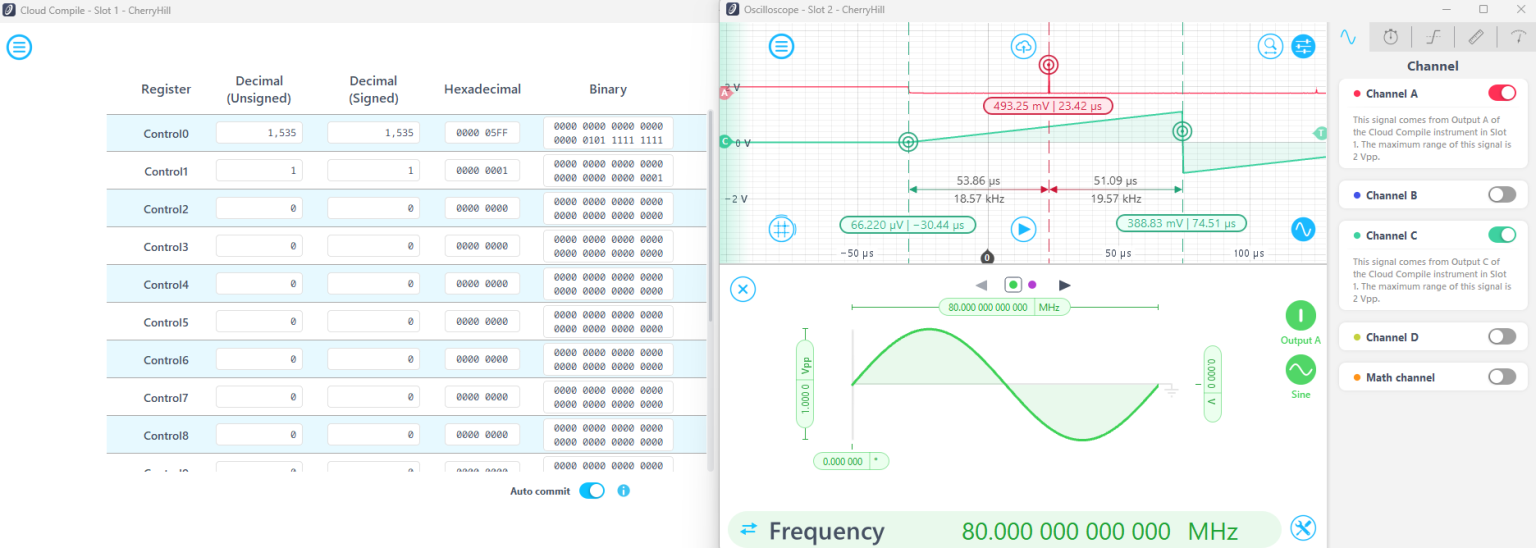Click the Auto commit info icon
Screen dimensions: 1536x548
pyautogui.click(x=623, y=491)
